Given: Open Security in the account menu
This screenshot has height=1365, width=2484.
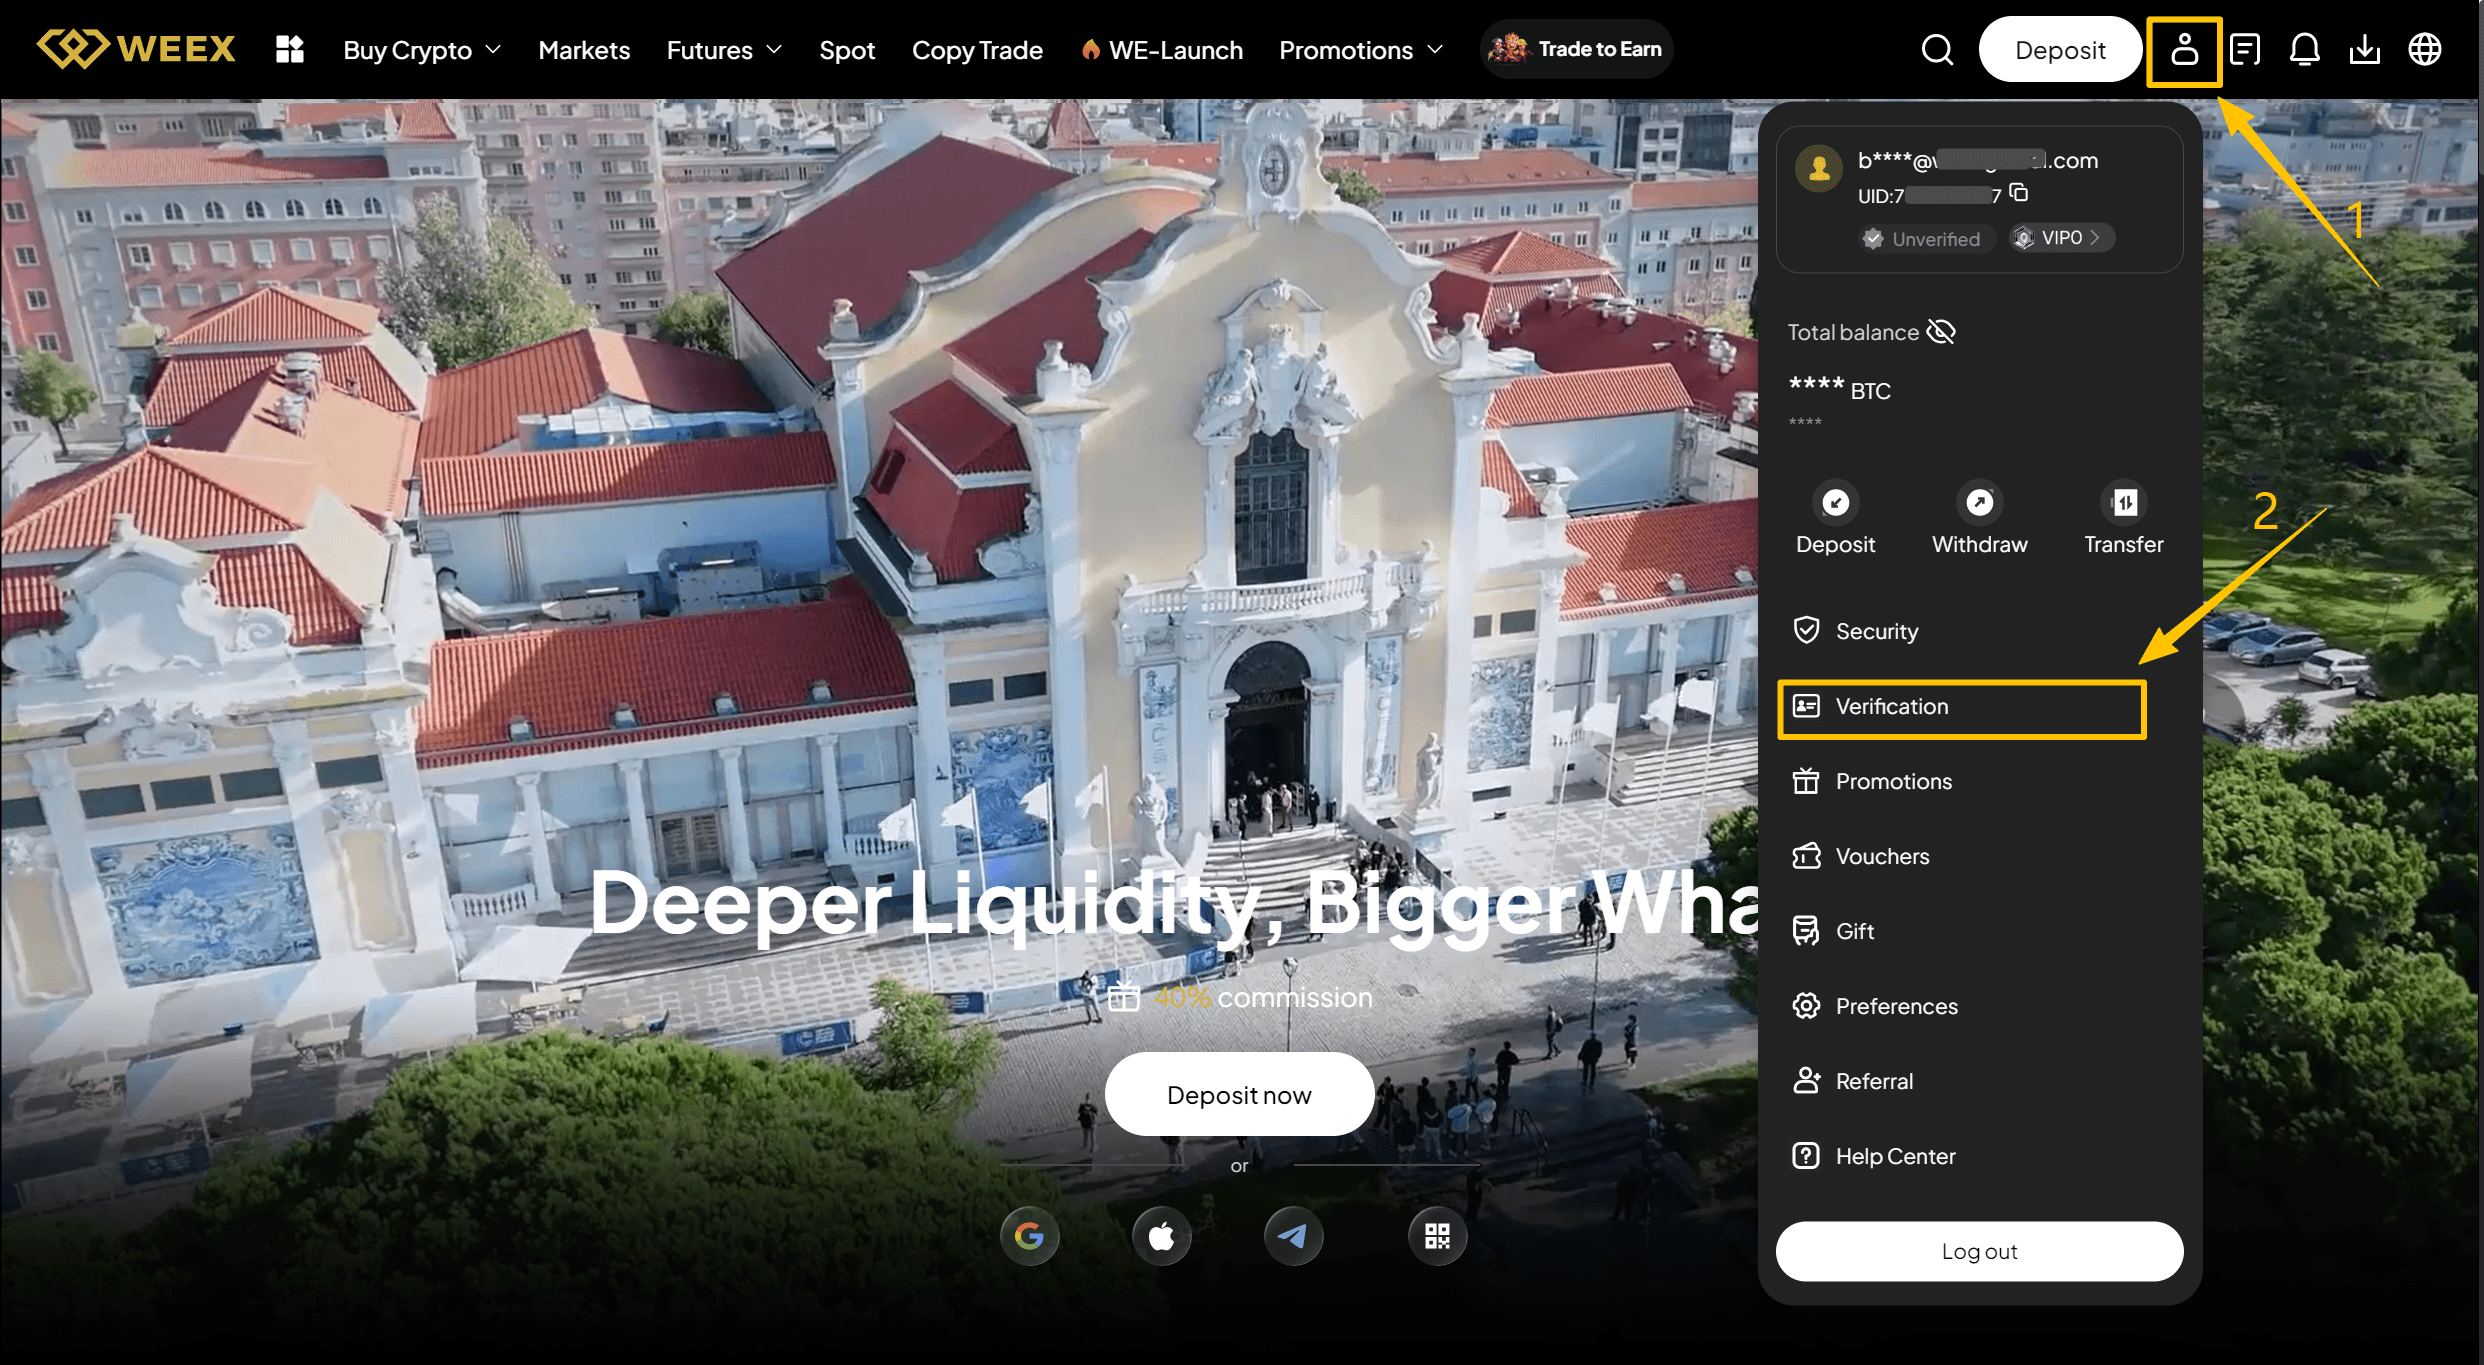Looking at the screenshot, I should (1876, 631).
